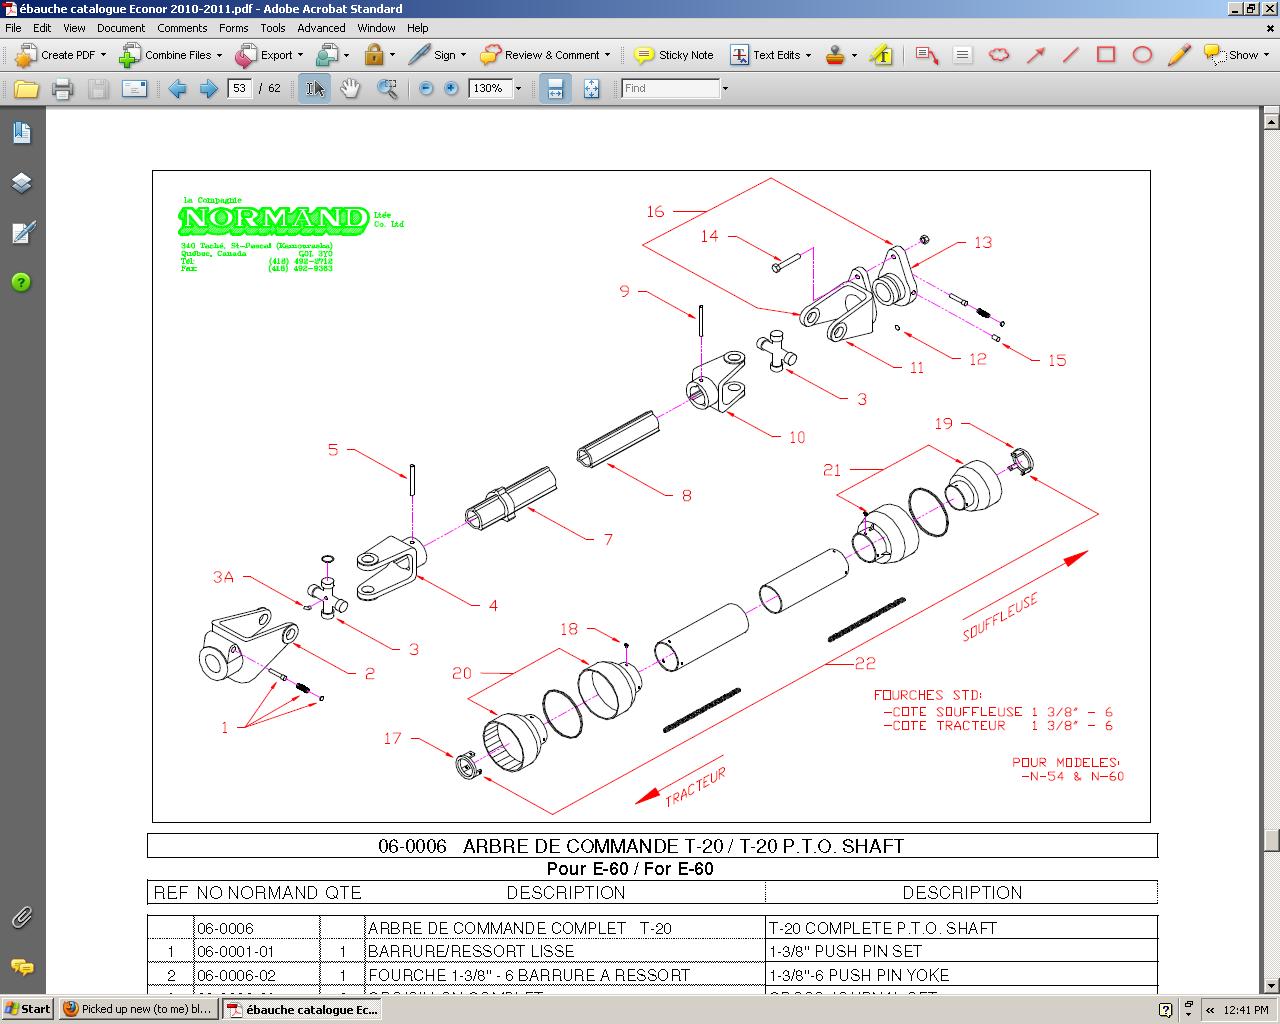Open the Comments menu
The width and height of the screenshot is (1280, 1024).
(182, 28)
